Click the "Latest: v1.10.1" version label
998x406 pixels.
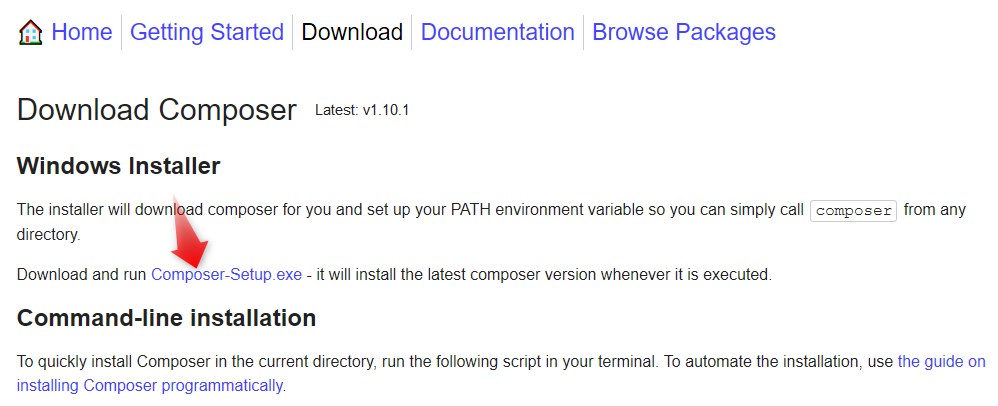(362, 110)
